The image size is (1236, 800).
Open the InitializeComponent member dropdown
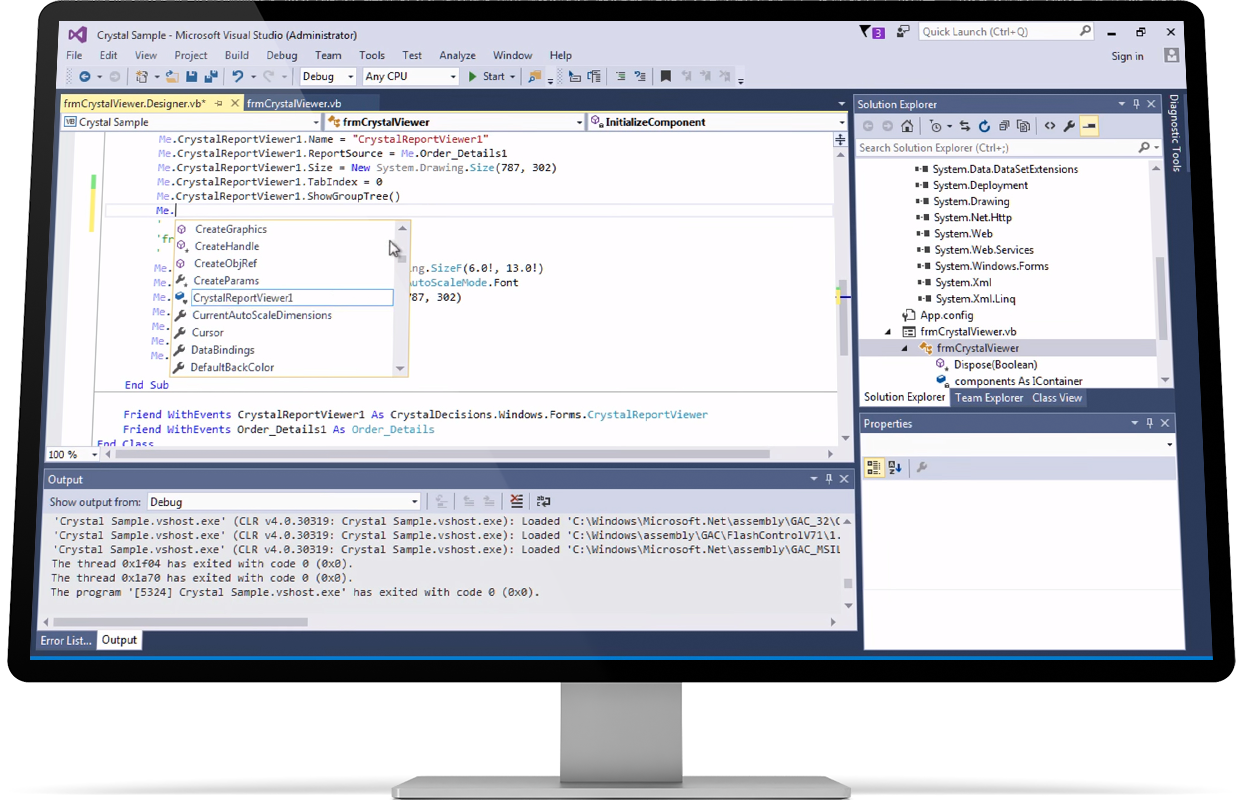pyautogui.click(x=718, y=122)
